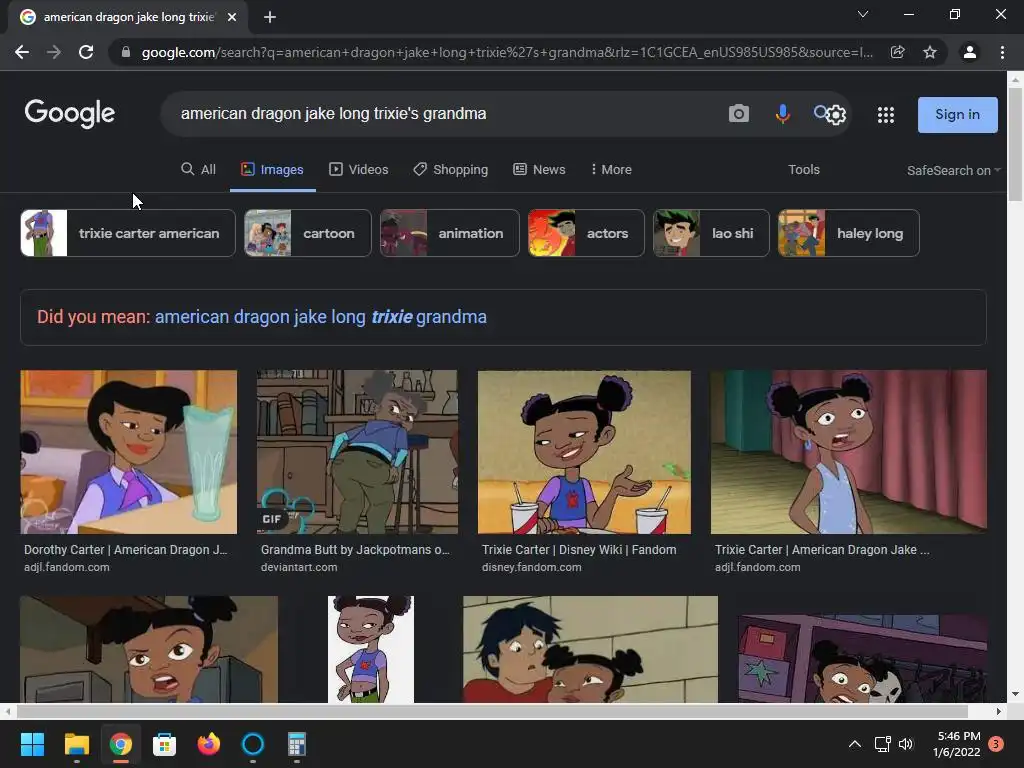Click the Sign in button

[x=957, y=114]
